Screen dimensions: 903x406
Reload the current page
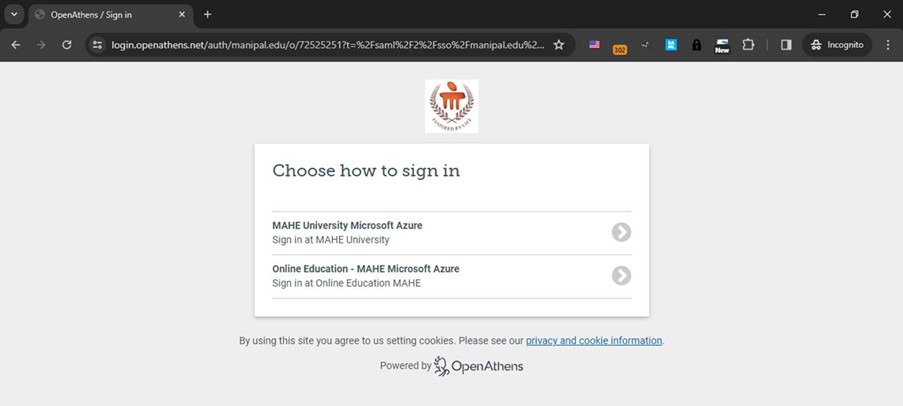(67, 45)
